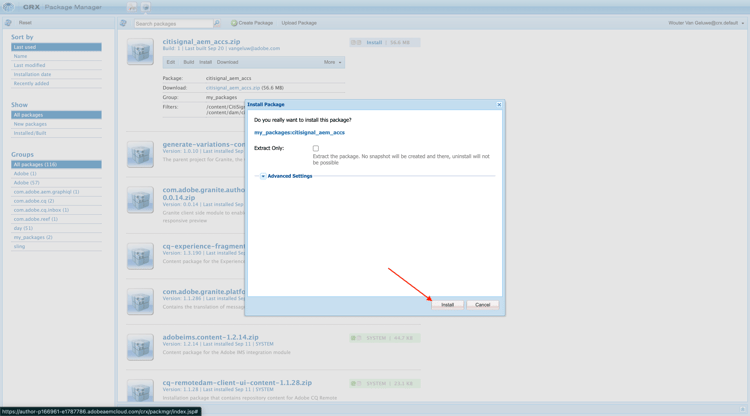
Task: Click the cq-experience-fragment package cube icon
Action: (140, 256)
